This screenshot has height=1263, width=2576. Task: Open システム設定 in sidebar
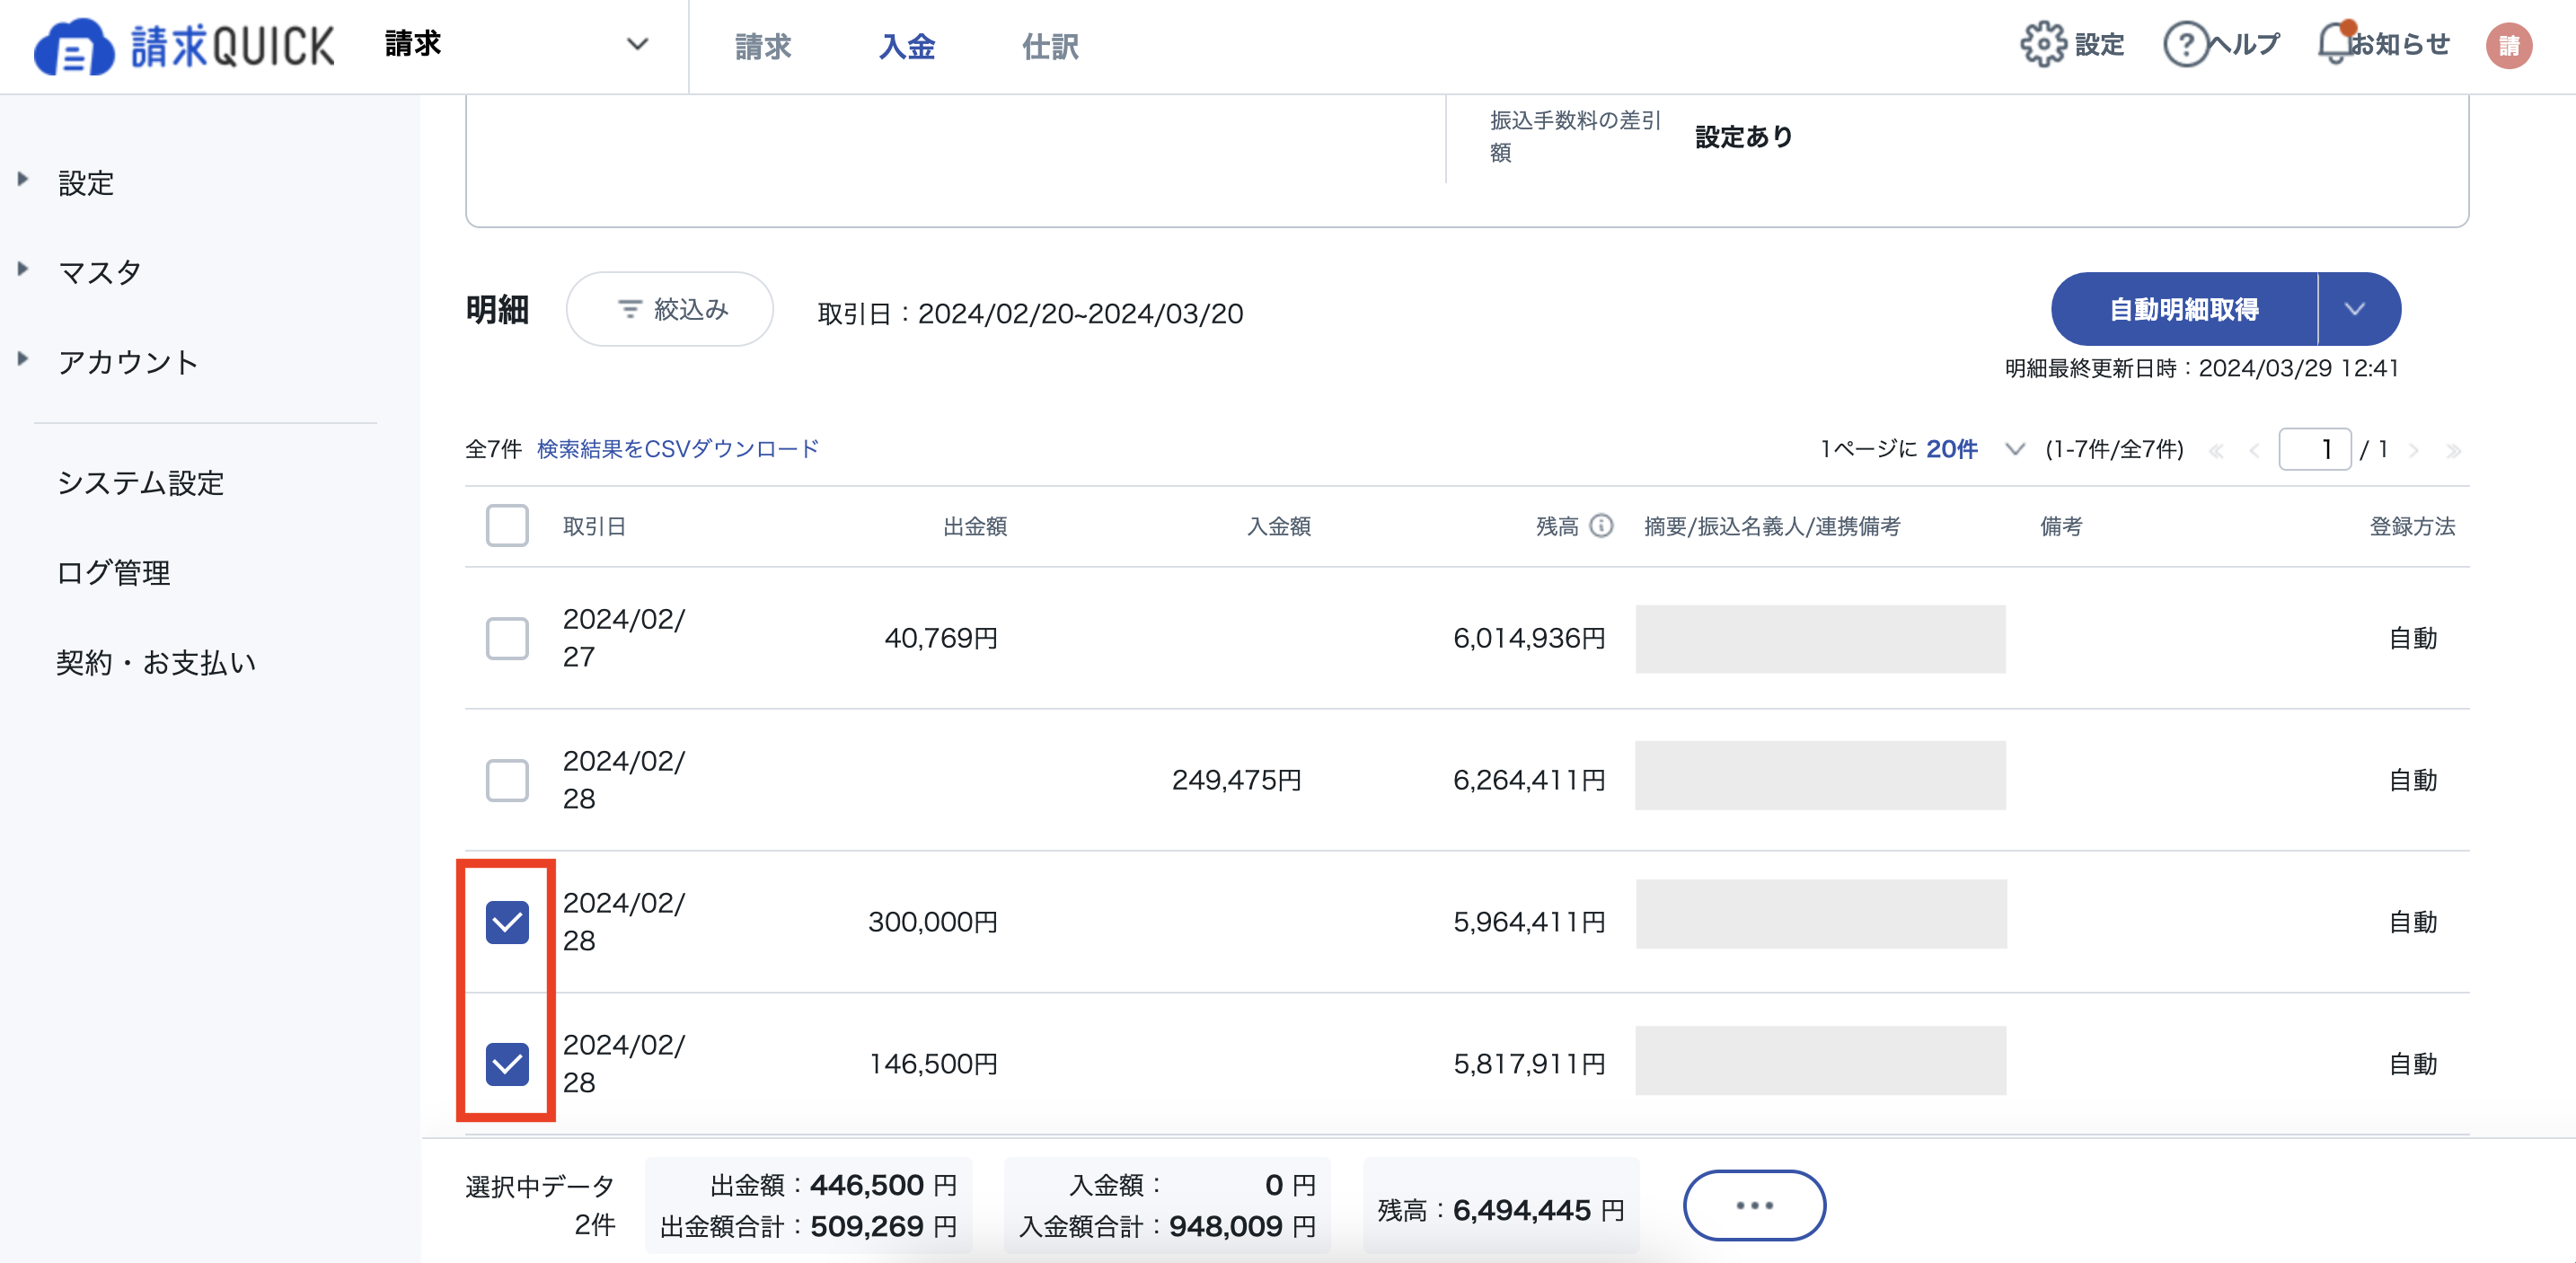[140, 483]
